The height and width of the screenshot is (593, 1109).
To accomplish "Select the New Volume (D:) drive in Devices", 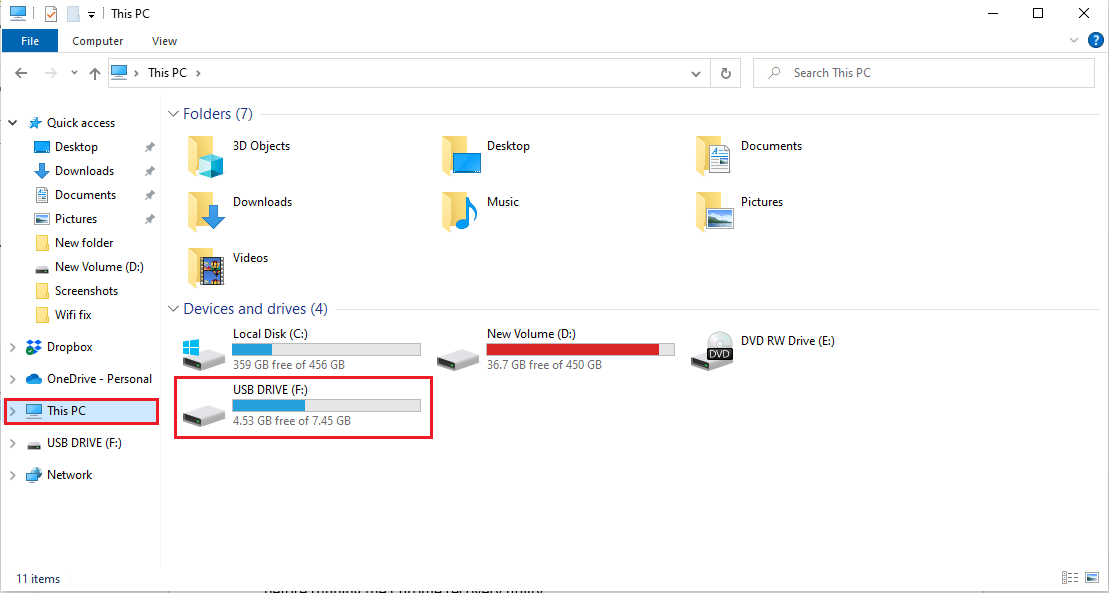I will pyautogui.click(x=458, y=359).
